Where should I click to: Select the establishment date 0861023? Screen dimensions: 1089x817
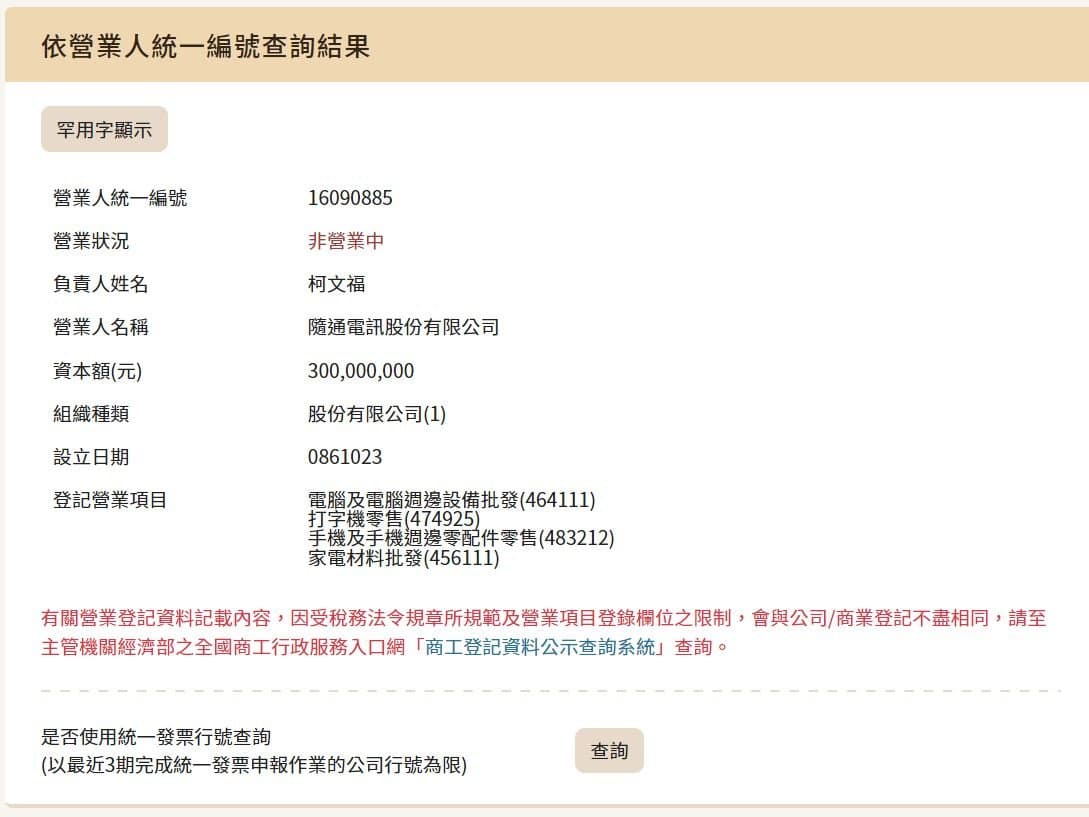345,457
